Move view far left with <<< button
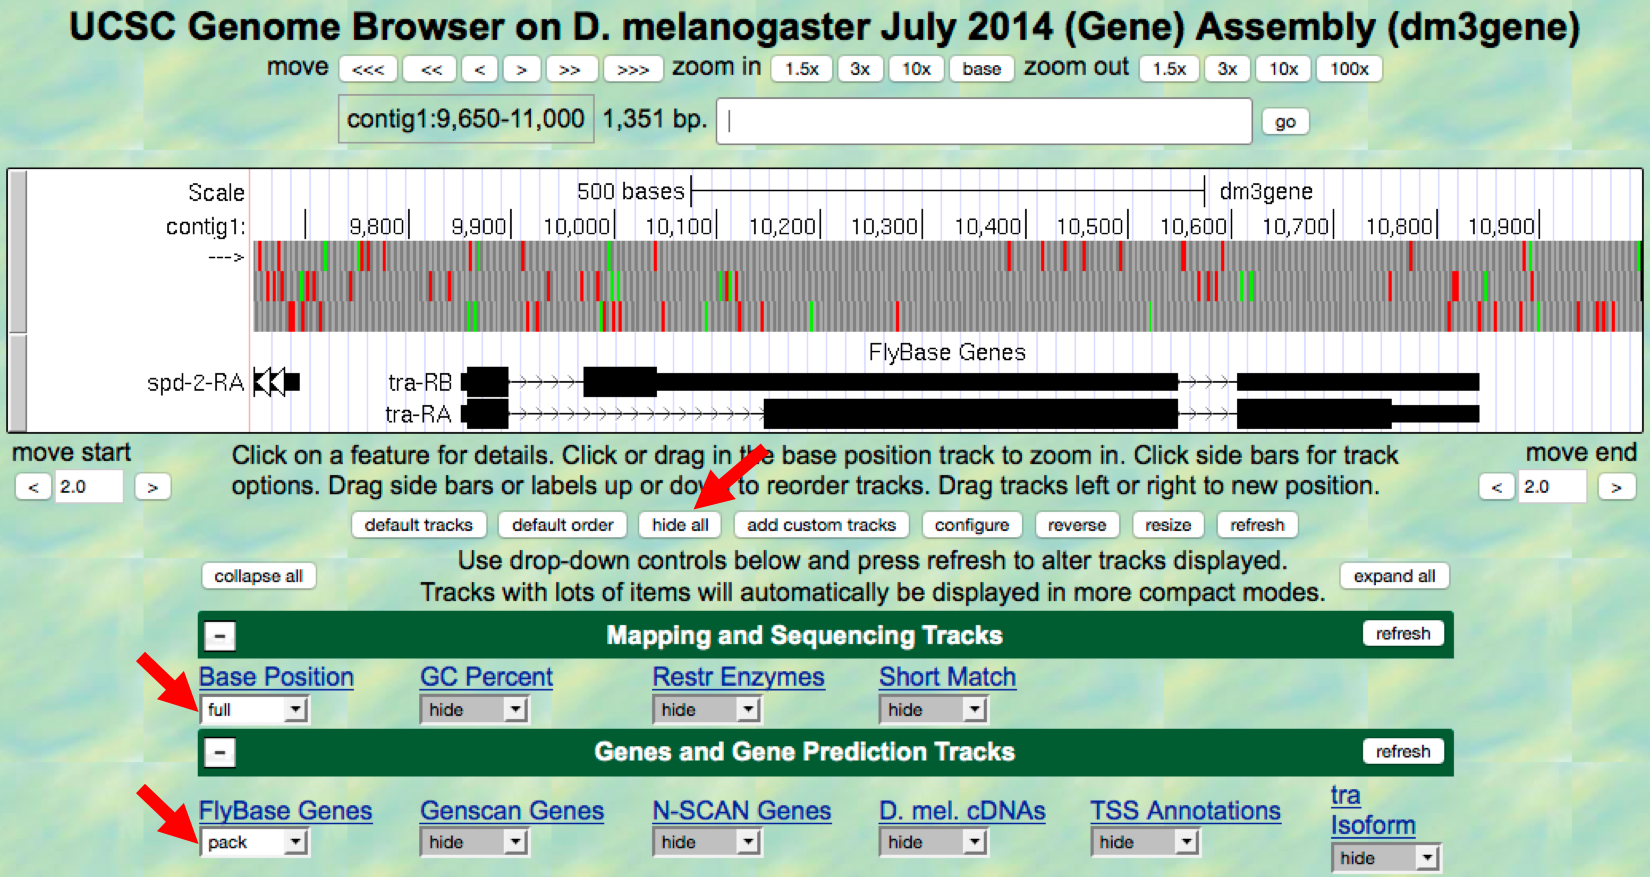The width and height of the screenshot is (1650, 884). [x=368, y=69]
